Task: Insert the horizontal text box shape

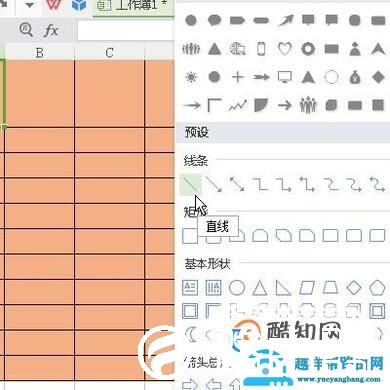Action: point(190,287)
